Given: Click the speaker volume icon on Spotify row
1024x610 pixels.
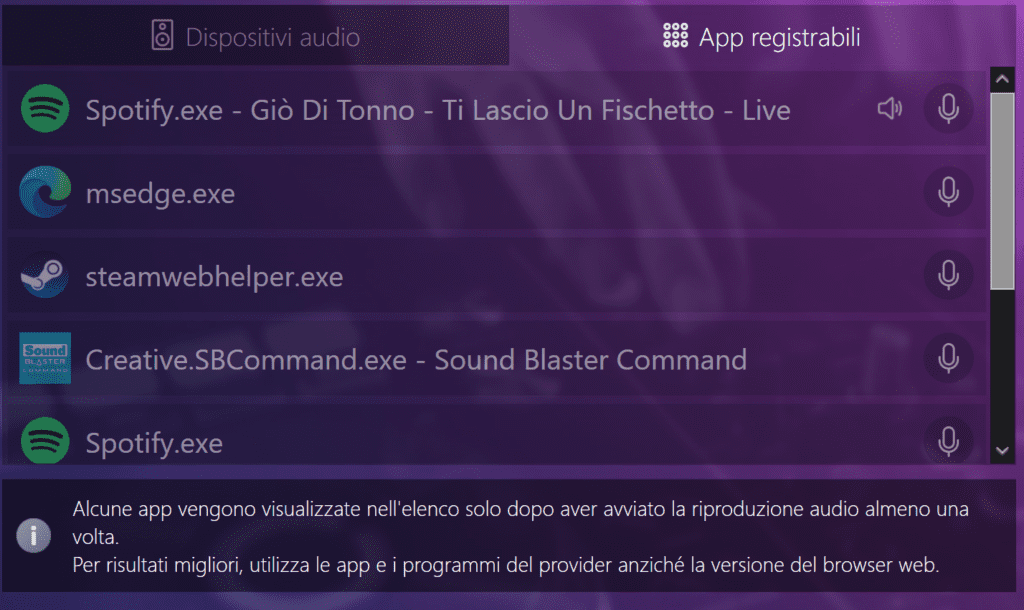Looking at the screenshot, I should coord(889,108).
